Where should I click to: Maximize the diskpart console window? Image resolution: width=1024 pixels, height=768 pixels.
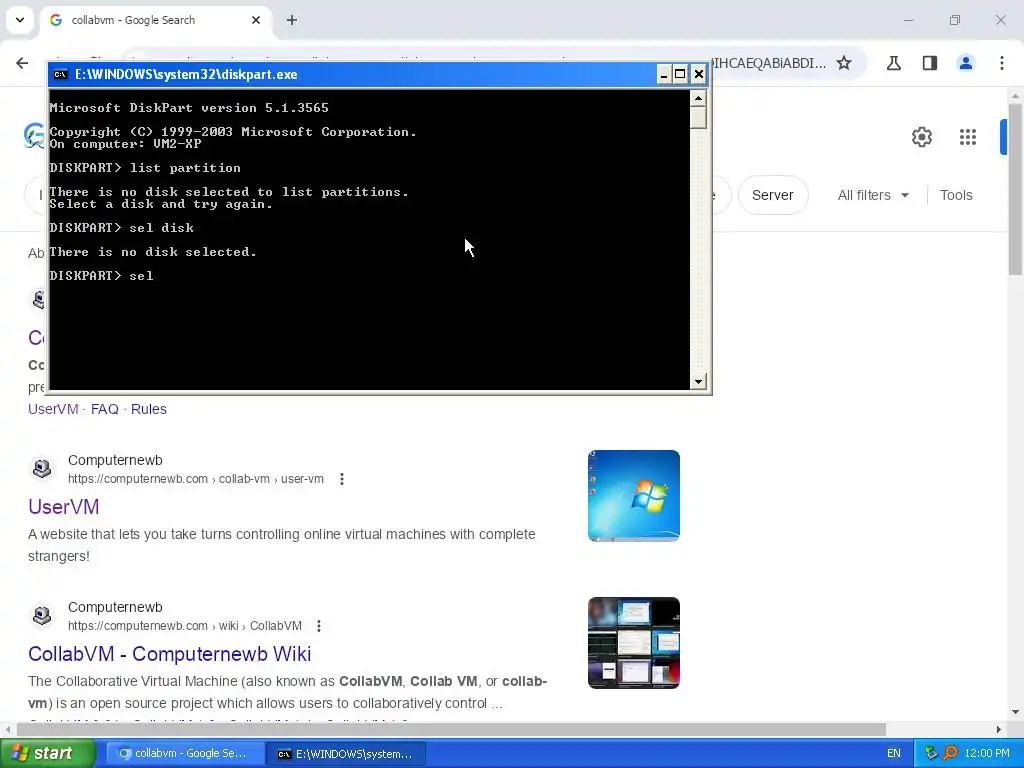(x=680, y=74)
